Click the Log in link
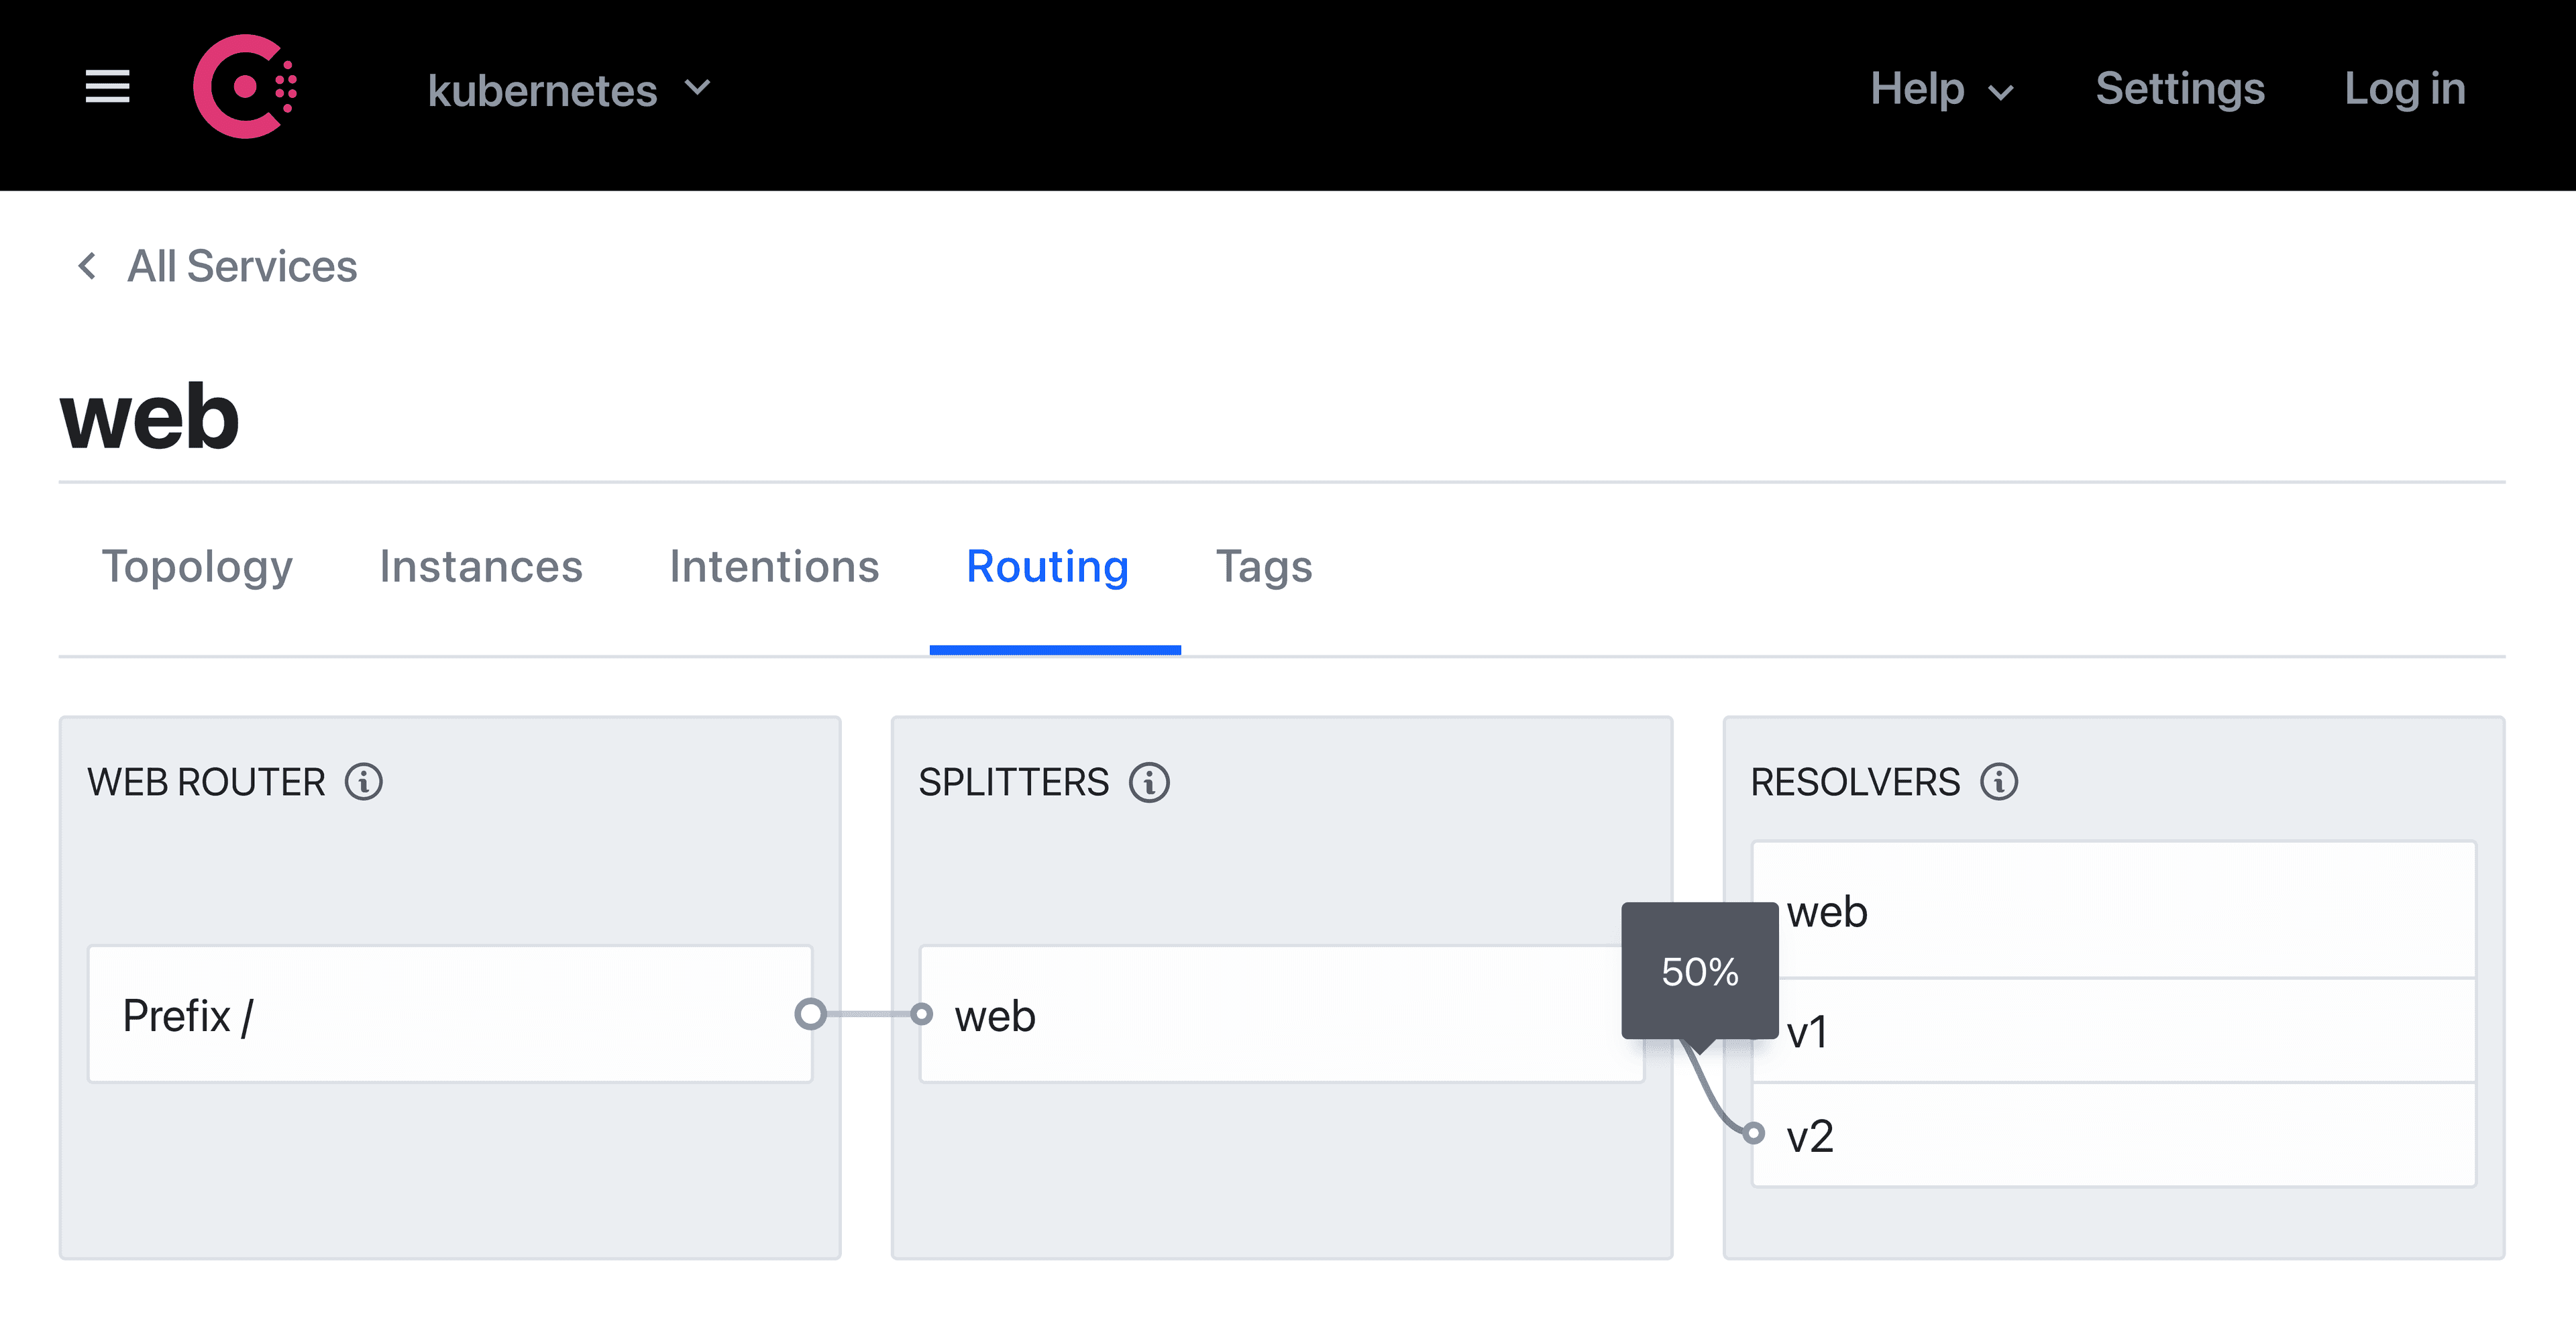 pos(2405,90)
